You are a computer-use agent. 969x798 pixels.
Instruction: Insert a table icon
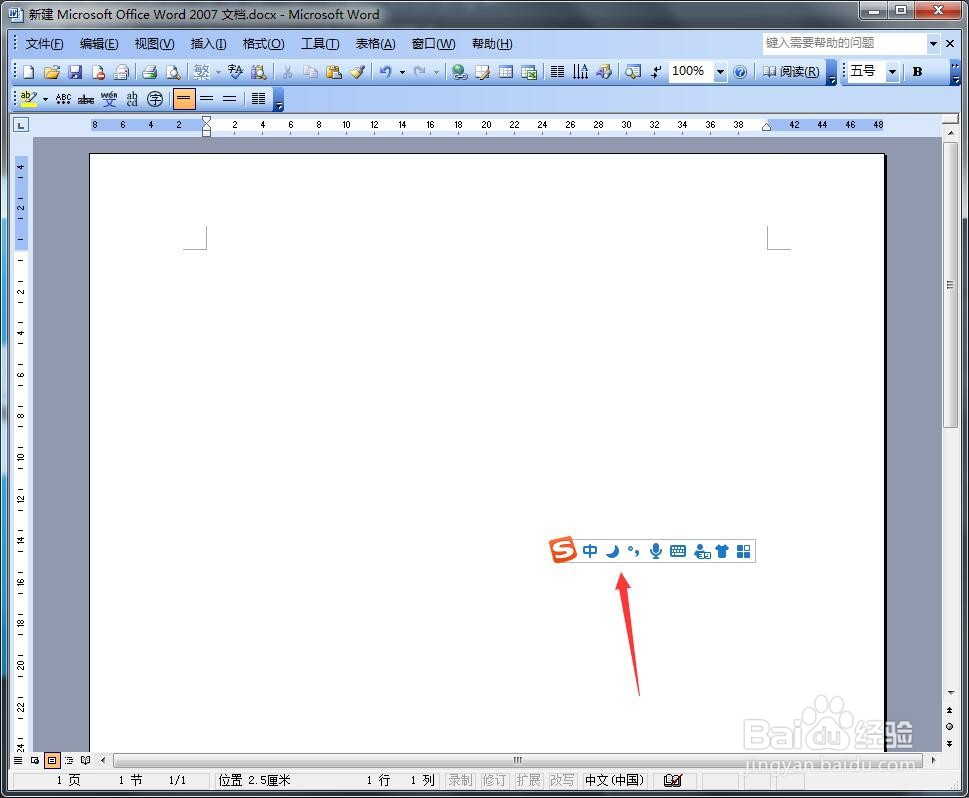506,72
